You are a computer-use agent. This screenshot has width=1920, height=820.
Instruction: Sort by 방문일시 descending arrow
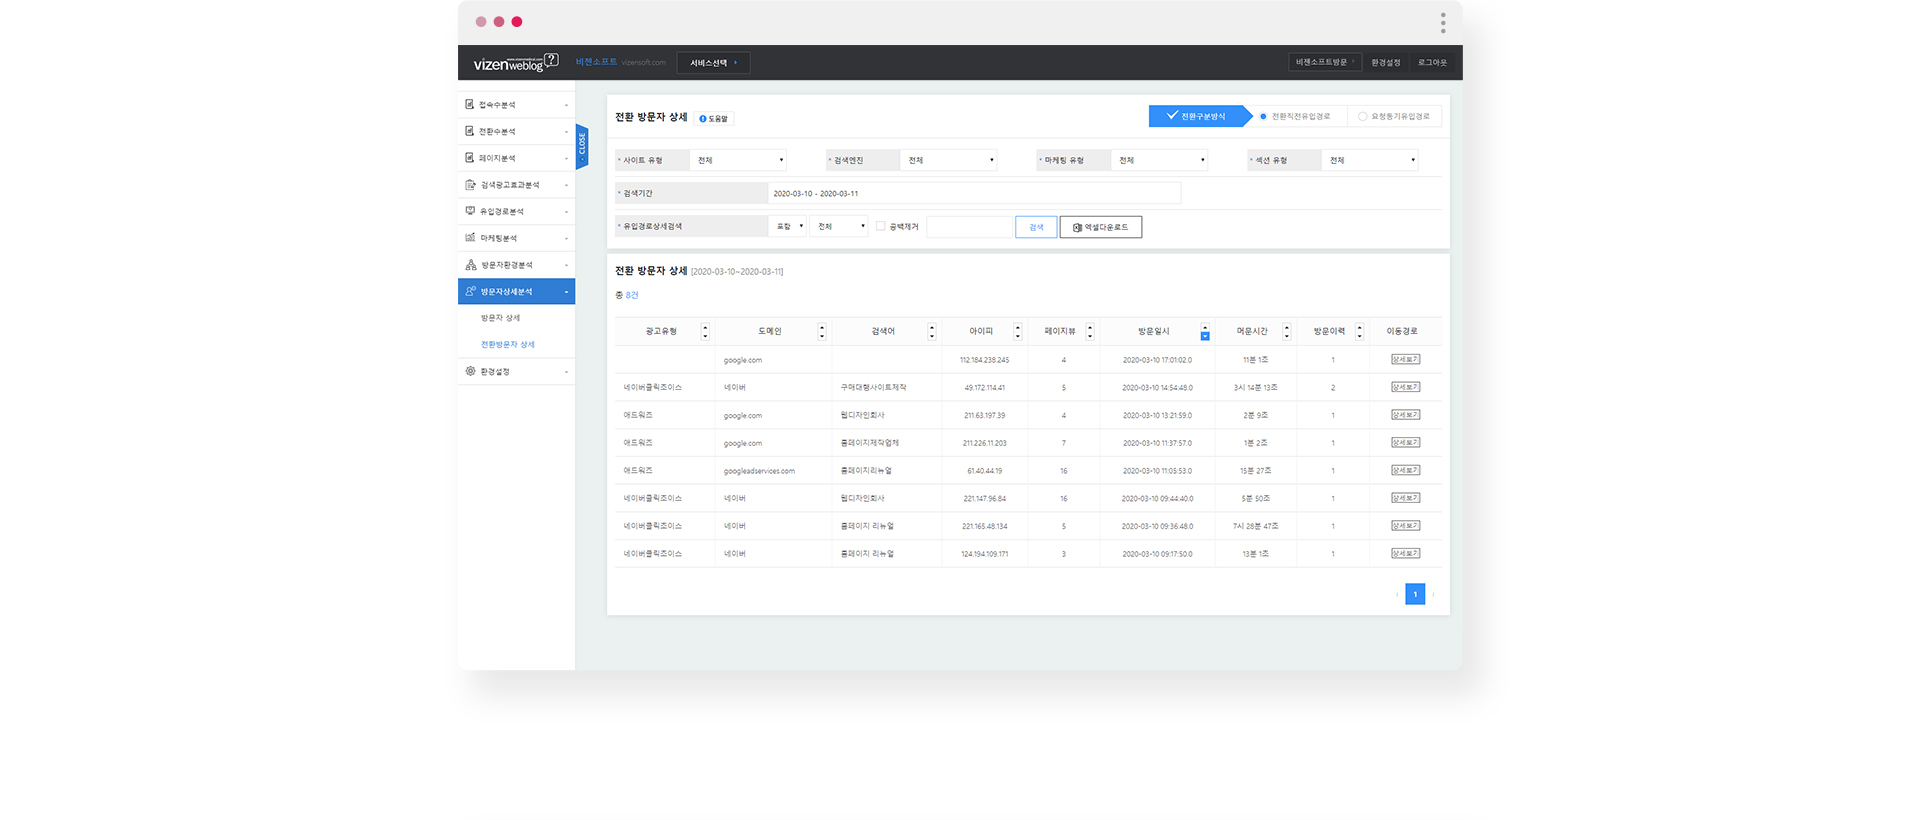click(1205, 336)
